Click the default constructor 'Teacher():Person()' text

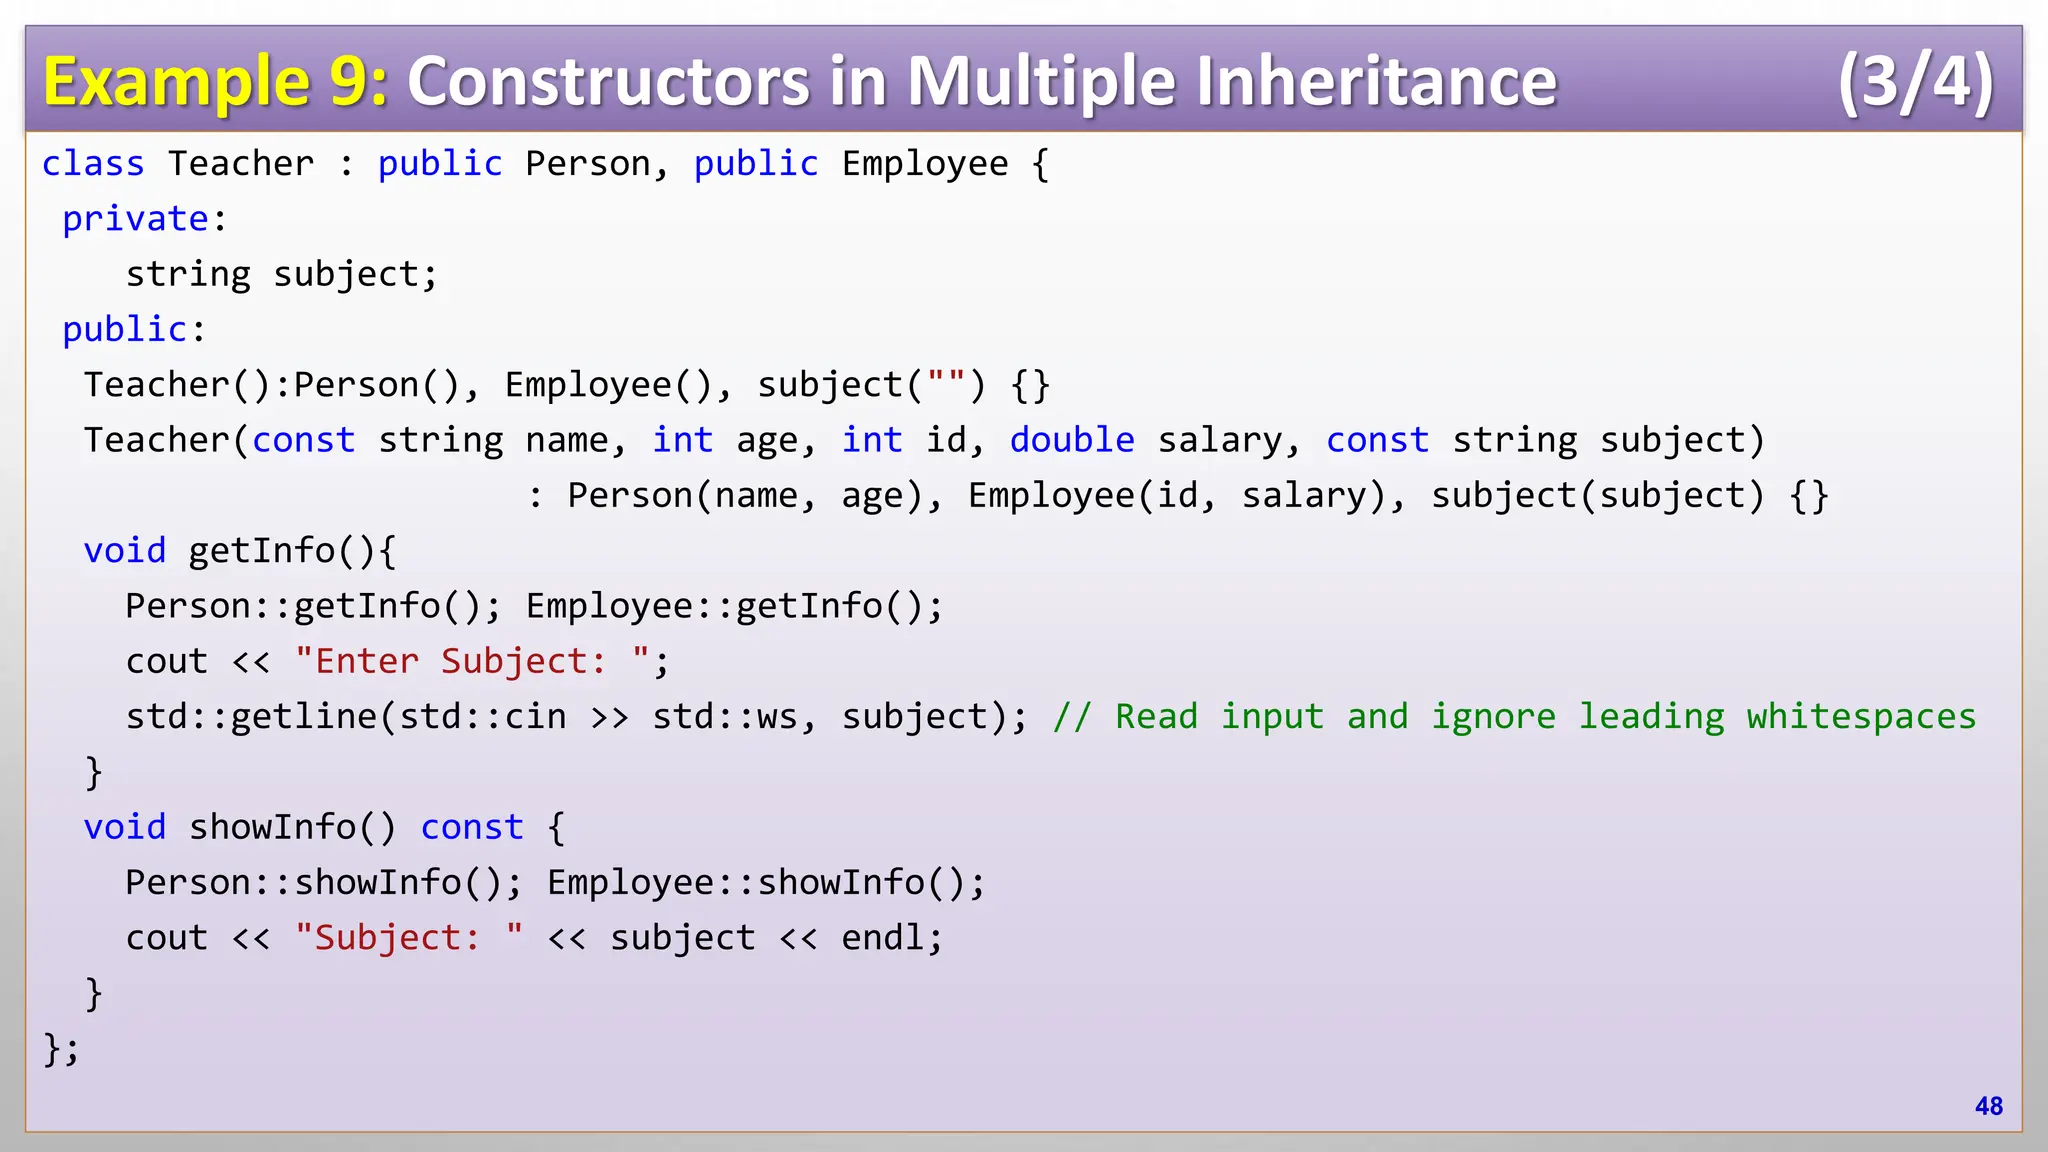(270, 385)
